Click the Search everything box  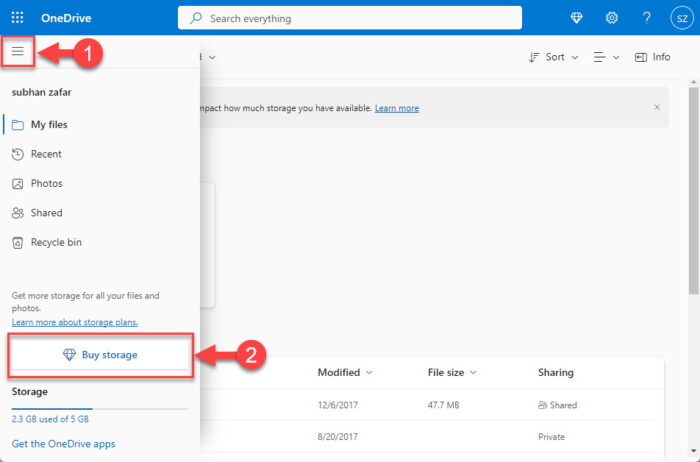click(350, 18)
